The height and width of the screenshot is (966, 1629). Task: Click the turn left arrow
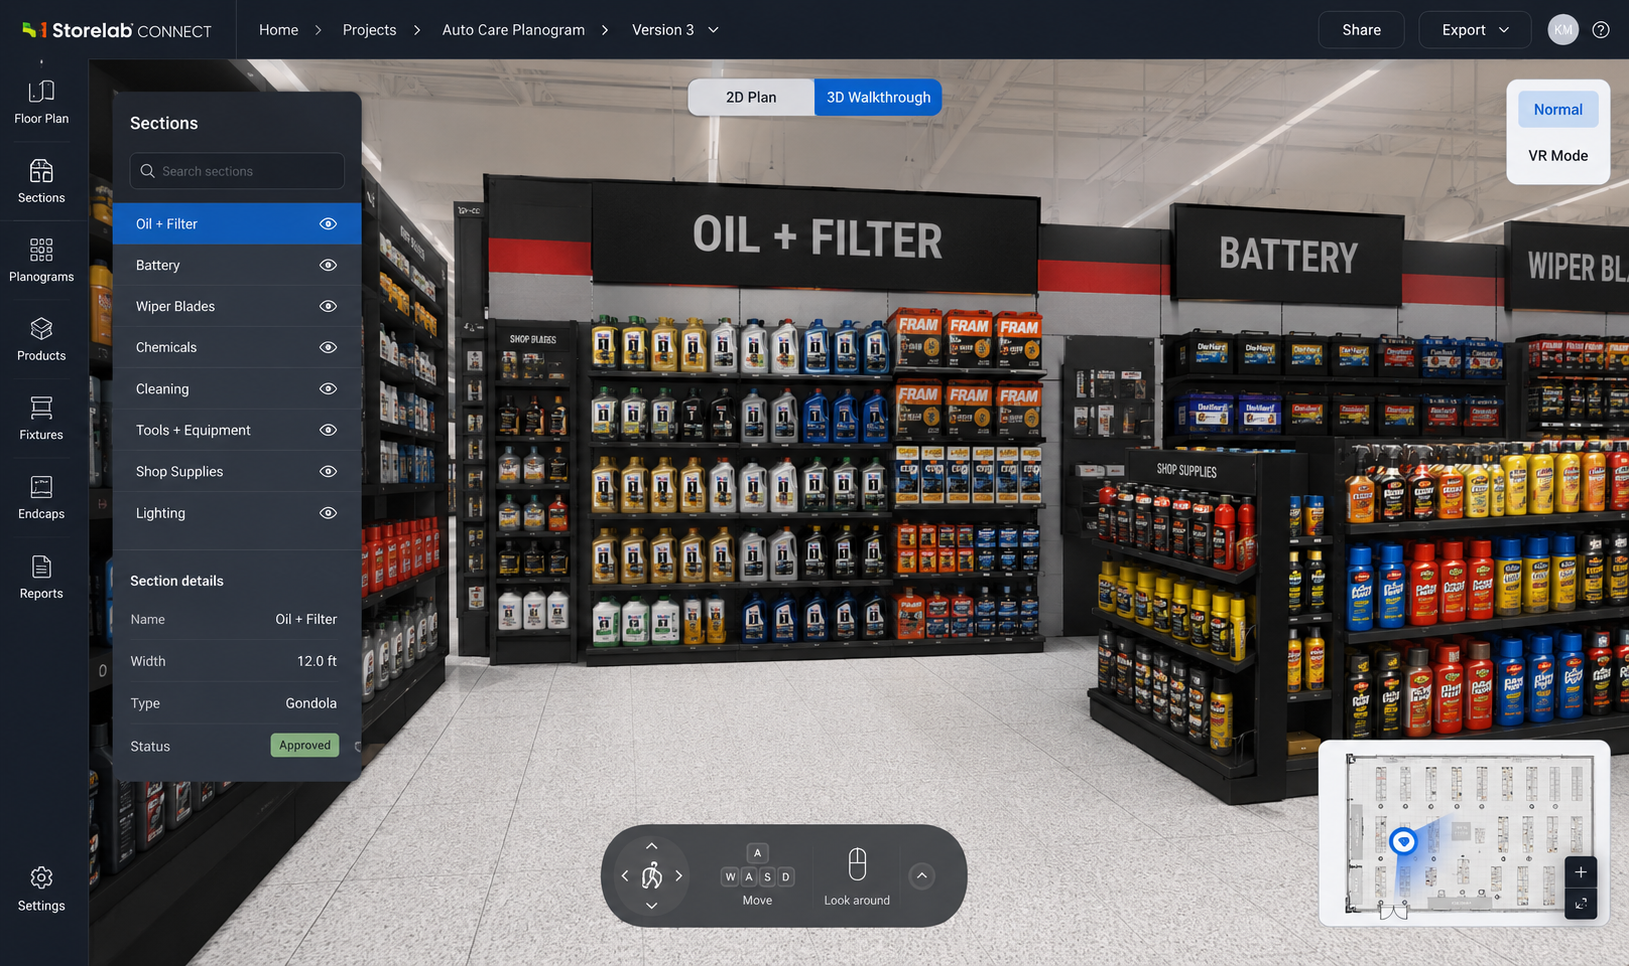coord(625,876)
